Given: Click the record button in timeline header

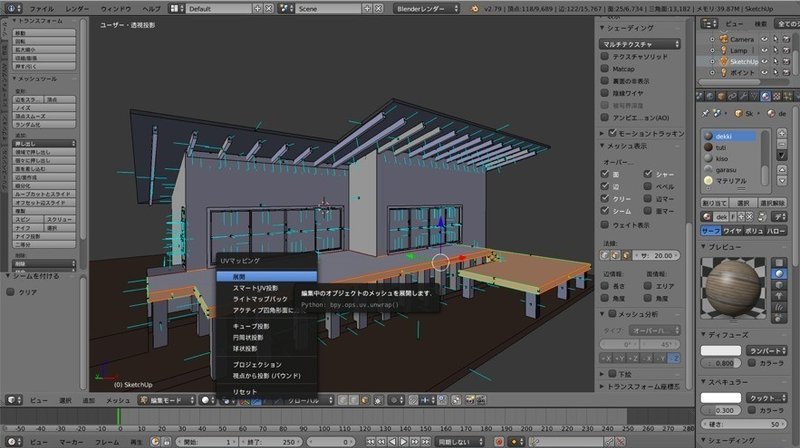Looking at the screenshot, I should 499,442.
